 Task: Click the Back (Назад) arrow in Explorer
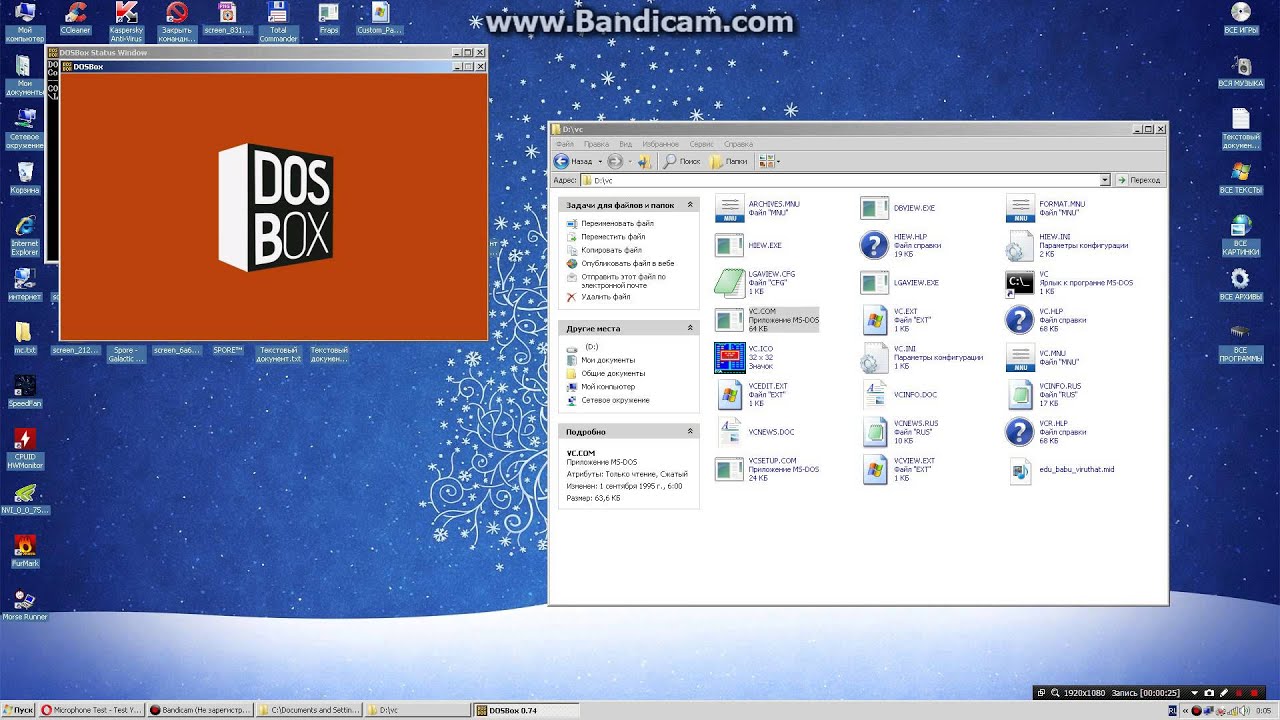pyautogui.click(x=561, y=161)
